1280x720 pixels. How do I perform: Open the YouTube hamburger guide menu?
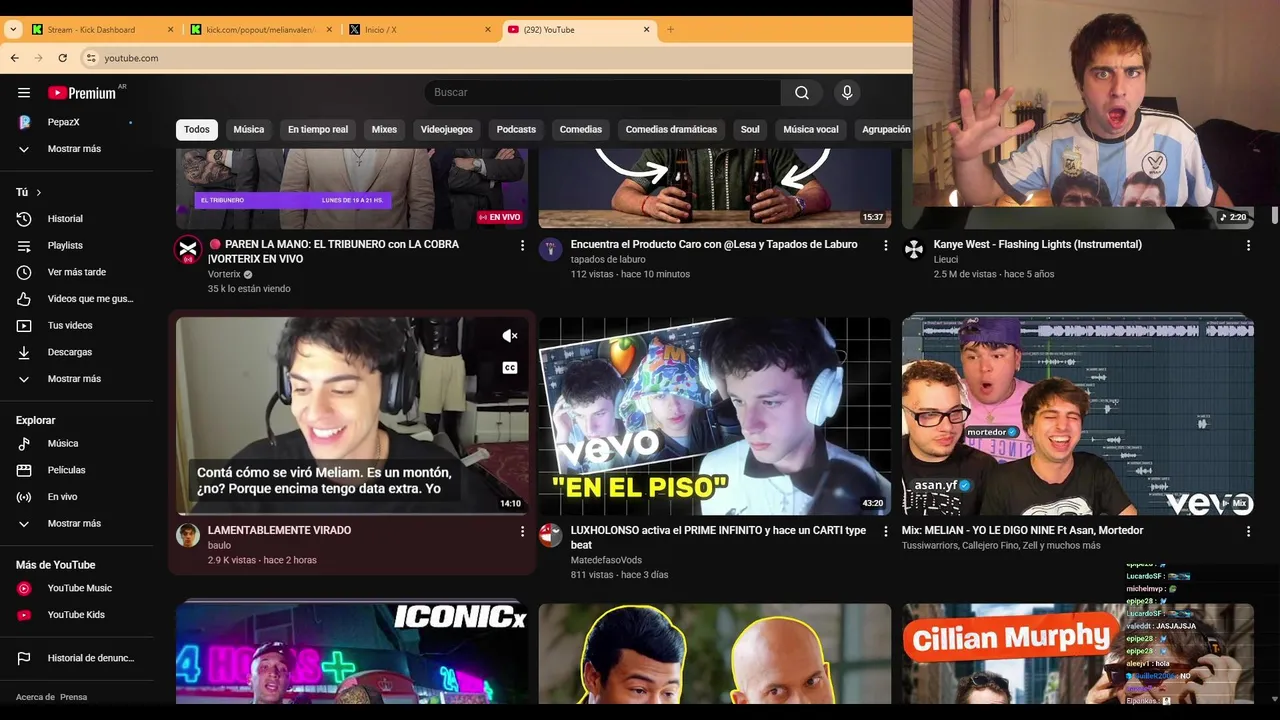tap(24, 93)
